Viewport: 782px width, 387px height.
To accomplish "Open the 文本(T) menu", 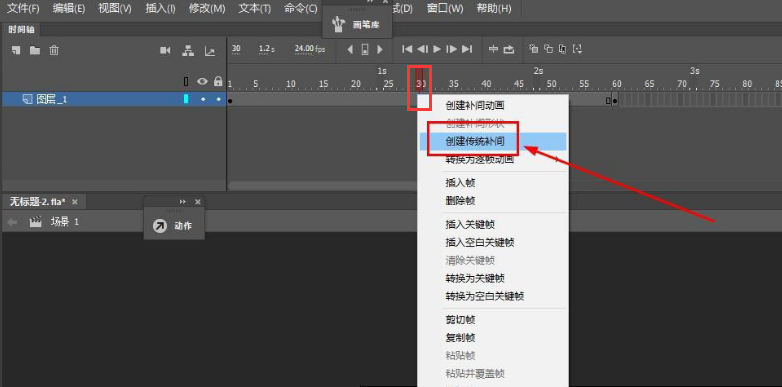I will 255,8.
